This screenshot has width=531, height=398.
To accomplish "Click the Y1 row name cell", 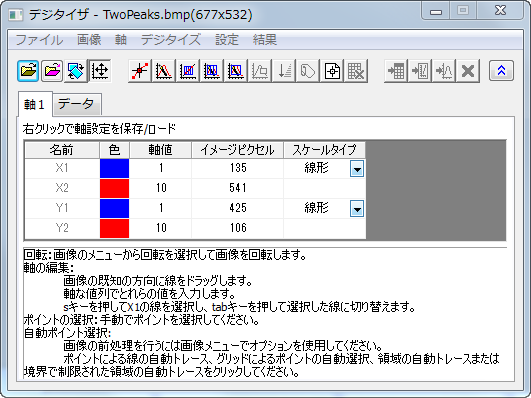I will tap(62, 208).
